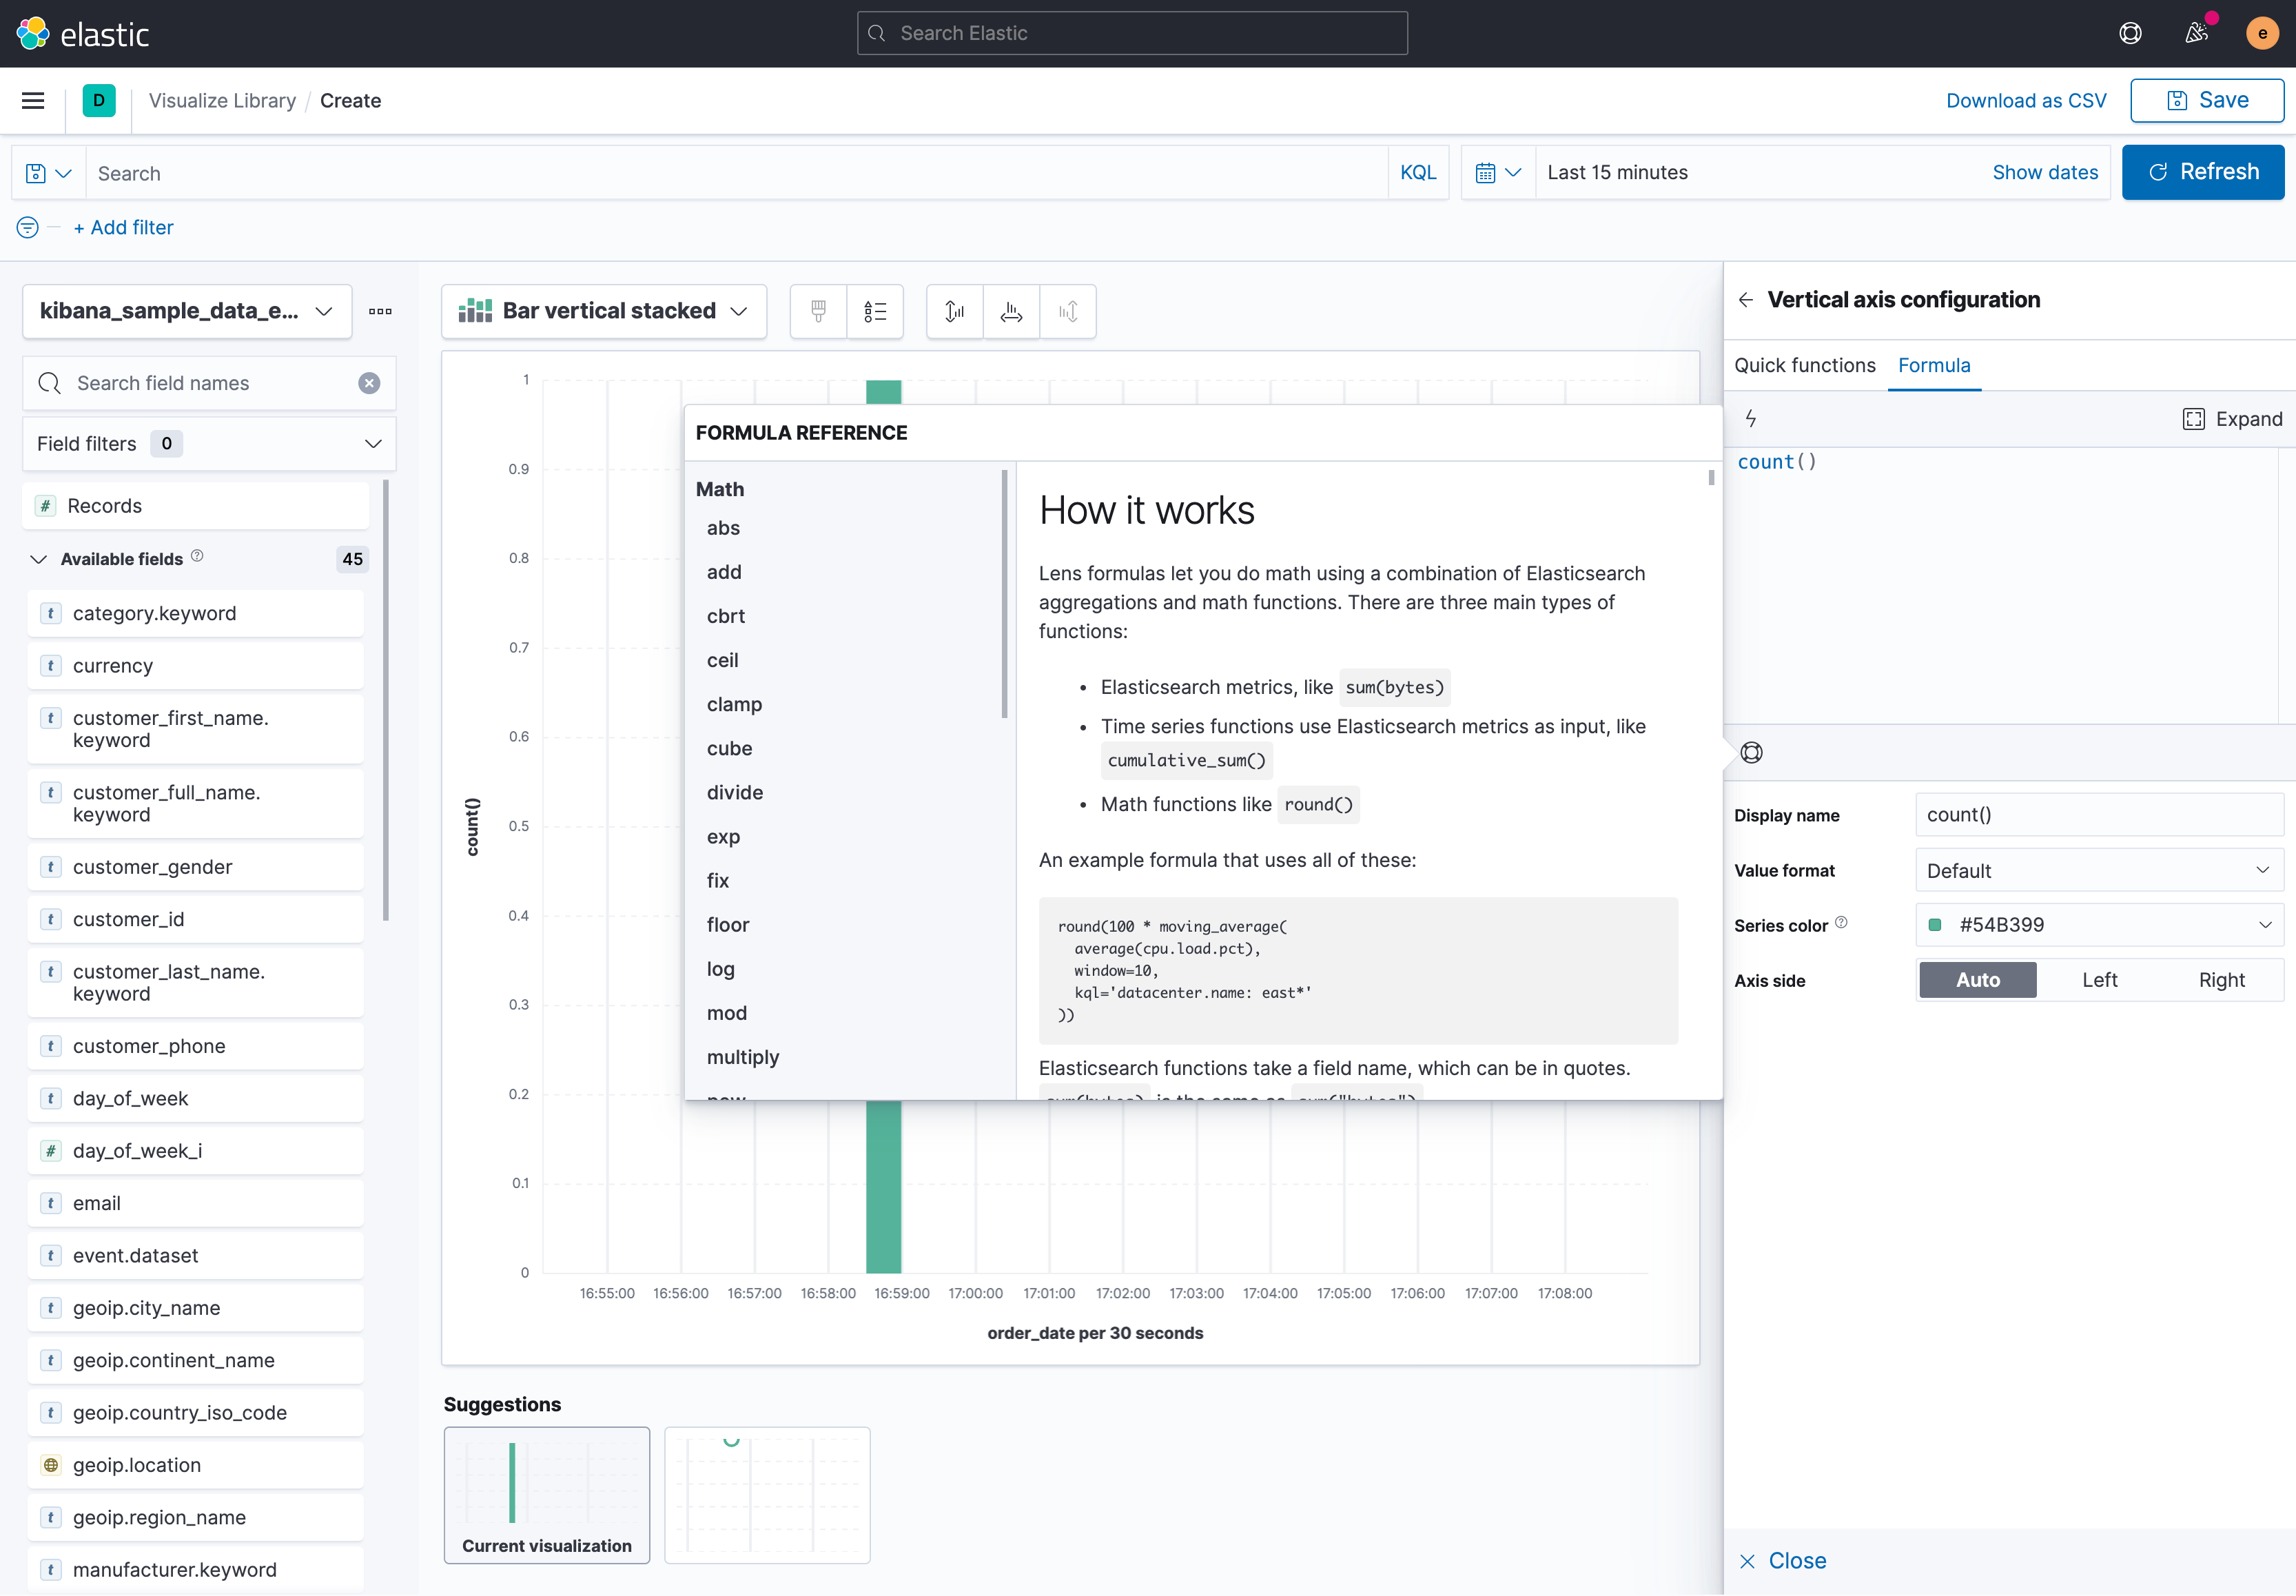Collapse the Available fields section

click(x=38, y=559)
